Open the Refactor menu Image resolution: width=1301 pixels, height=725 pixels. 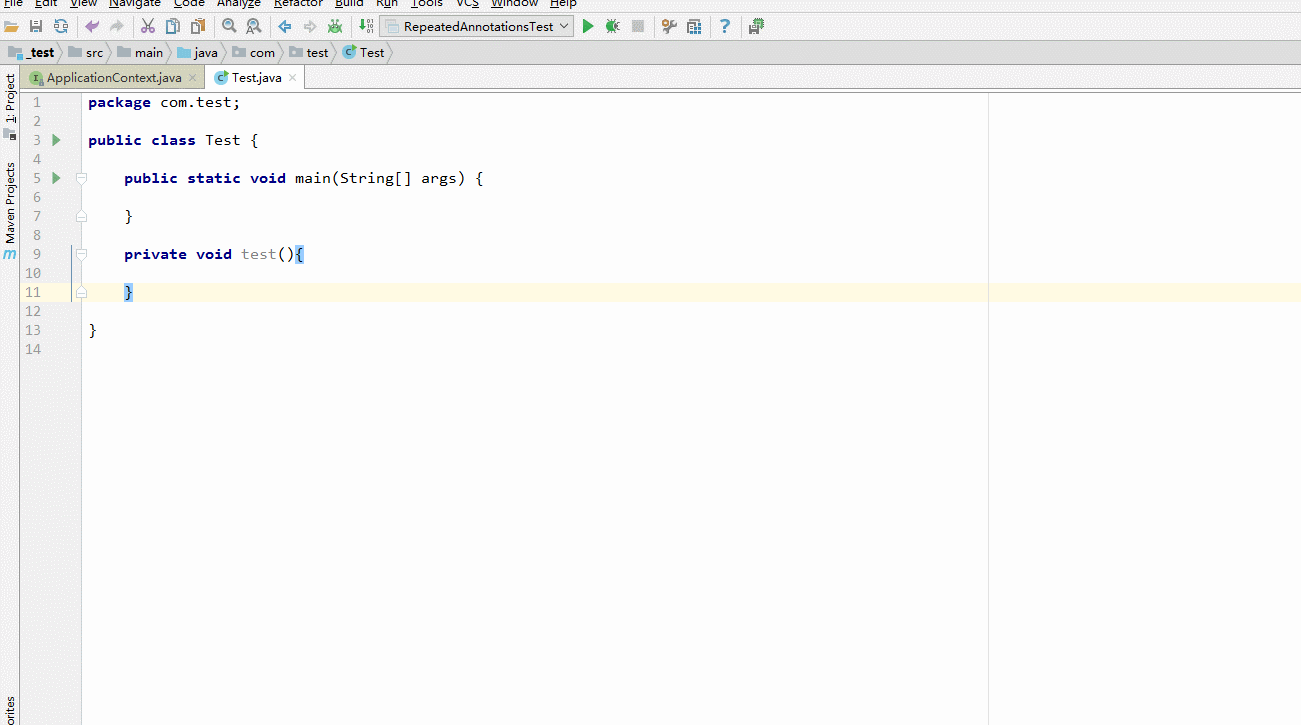point(298,4)
